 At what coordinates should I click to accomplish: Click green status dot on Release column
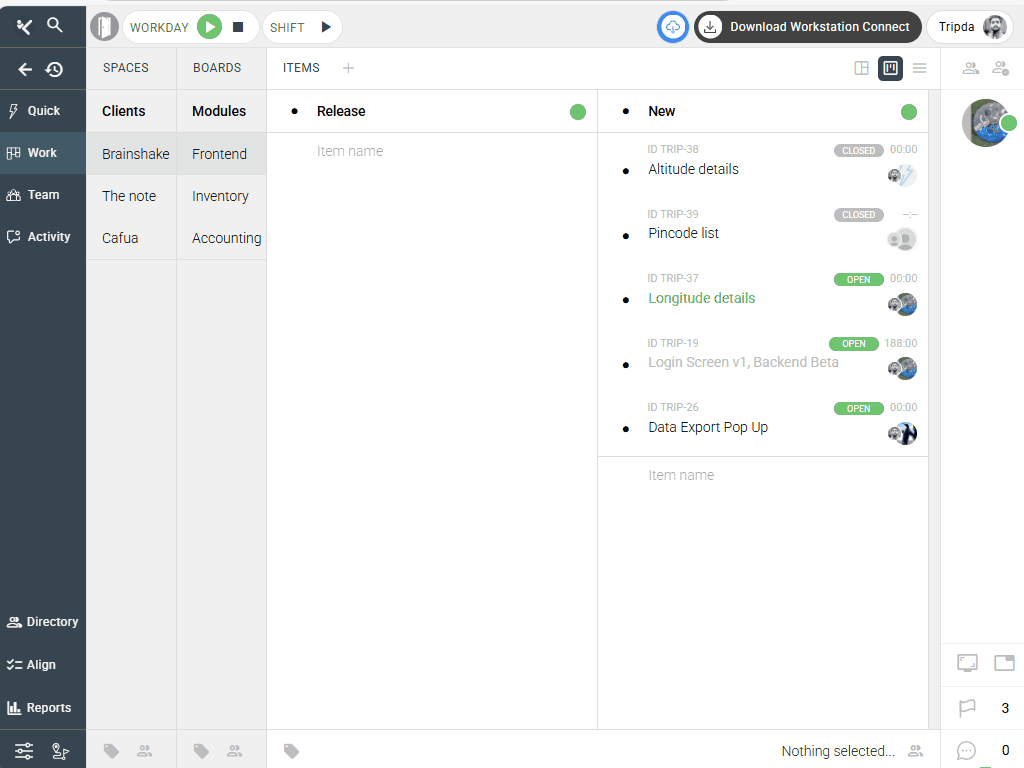tap(578, 112)
